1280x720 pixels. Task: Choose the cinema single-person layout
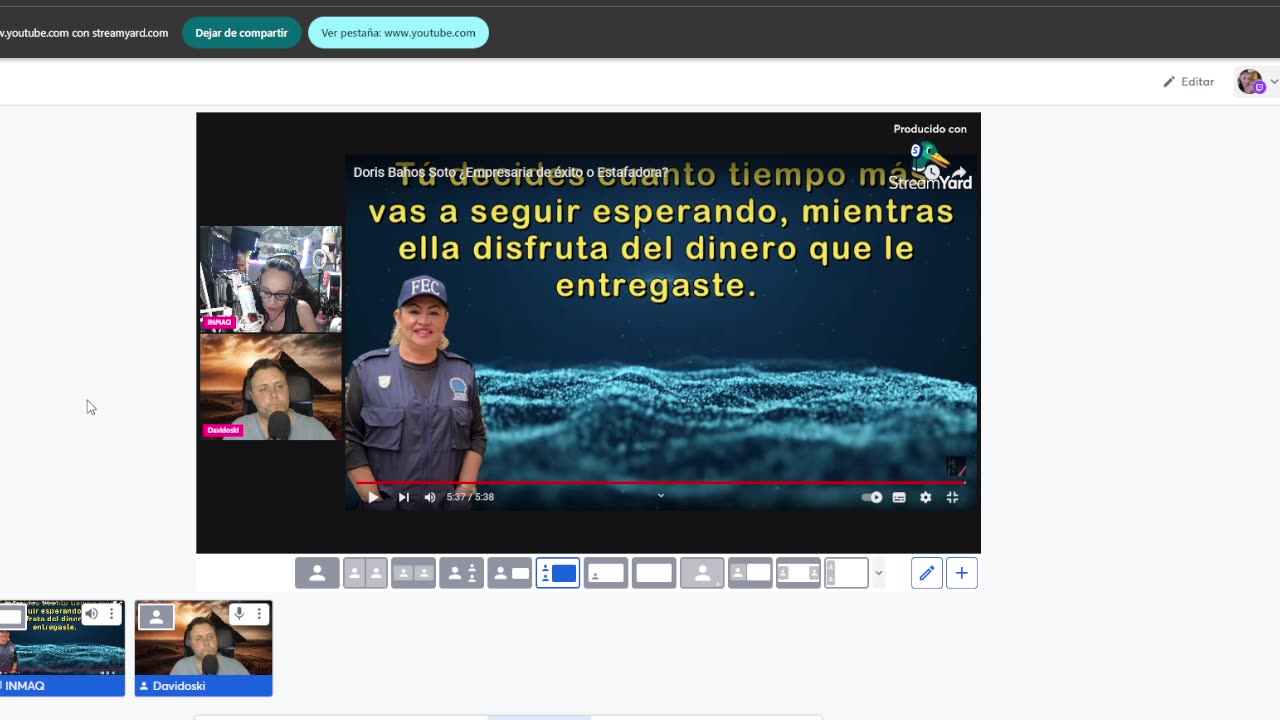click(702, 573)
